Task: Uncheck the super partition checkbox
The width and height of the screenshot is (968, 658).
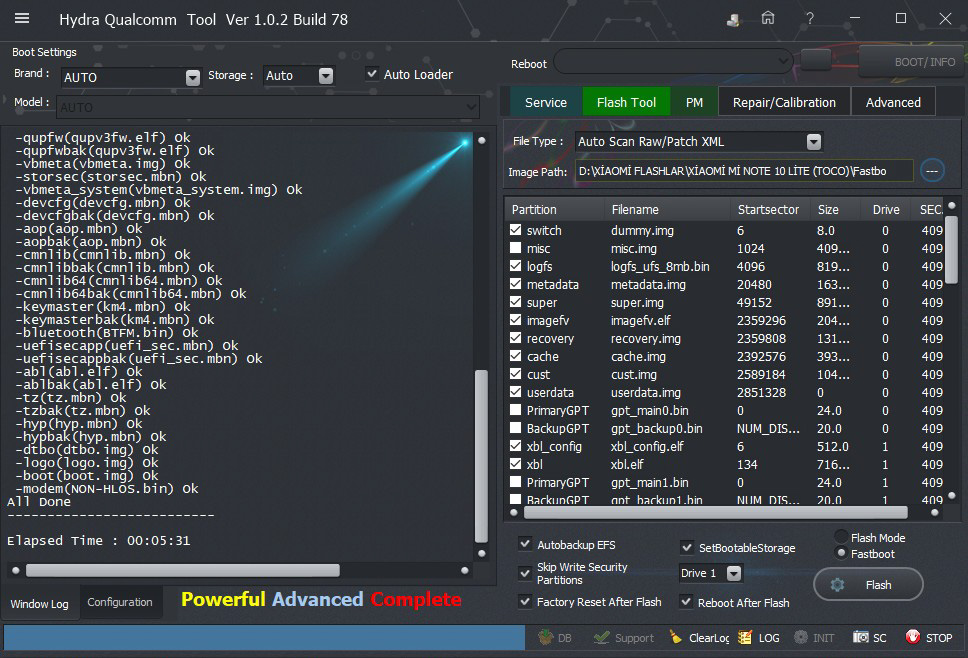Action: [515, 302]
